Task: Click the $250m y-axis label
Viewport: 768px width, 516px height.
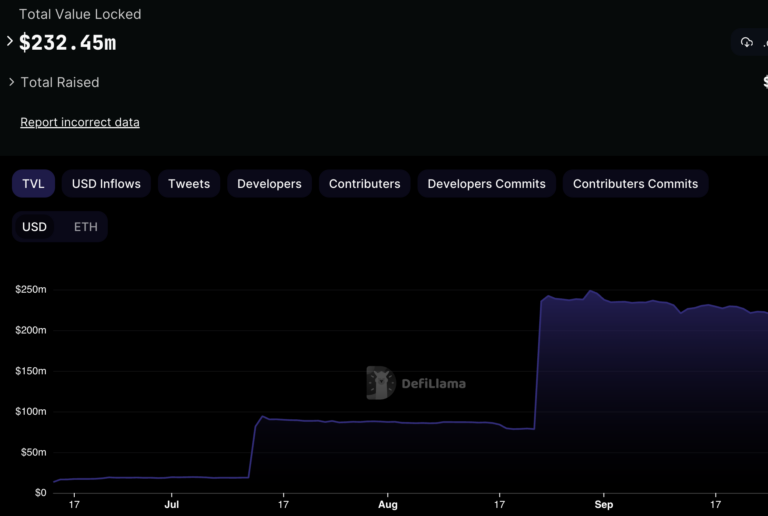Action: tap(31, 290)
